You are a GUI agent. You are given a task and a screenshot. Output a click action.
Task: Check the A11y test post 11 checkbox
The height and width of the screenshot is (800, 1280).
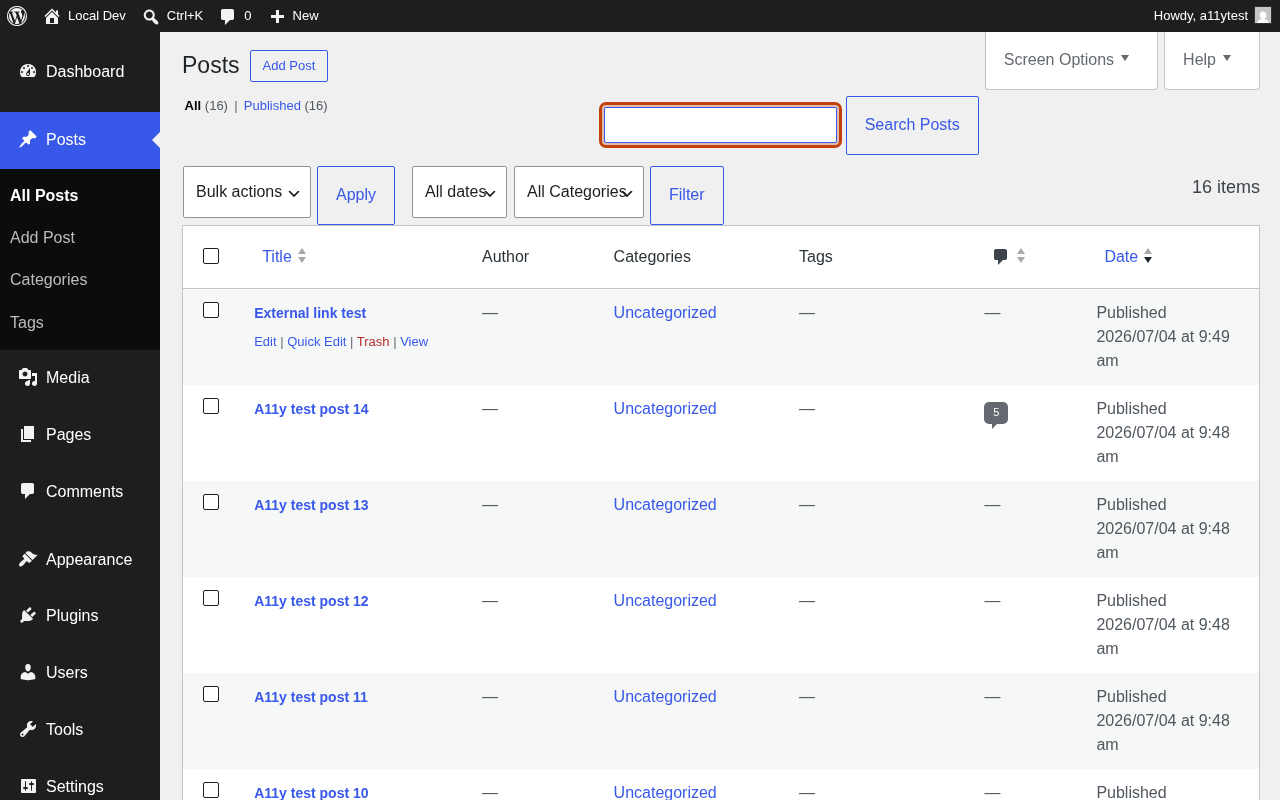point(211,694)
